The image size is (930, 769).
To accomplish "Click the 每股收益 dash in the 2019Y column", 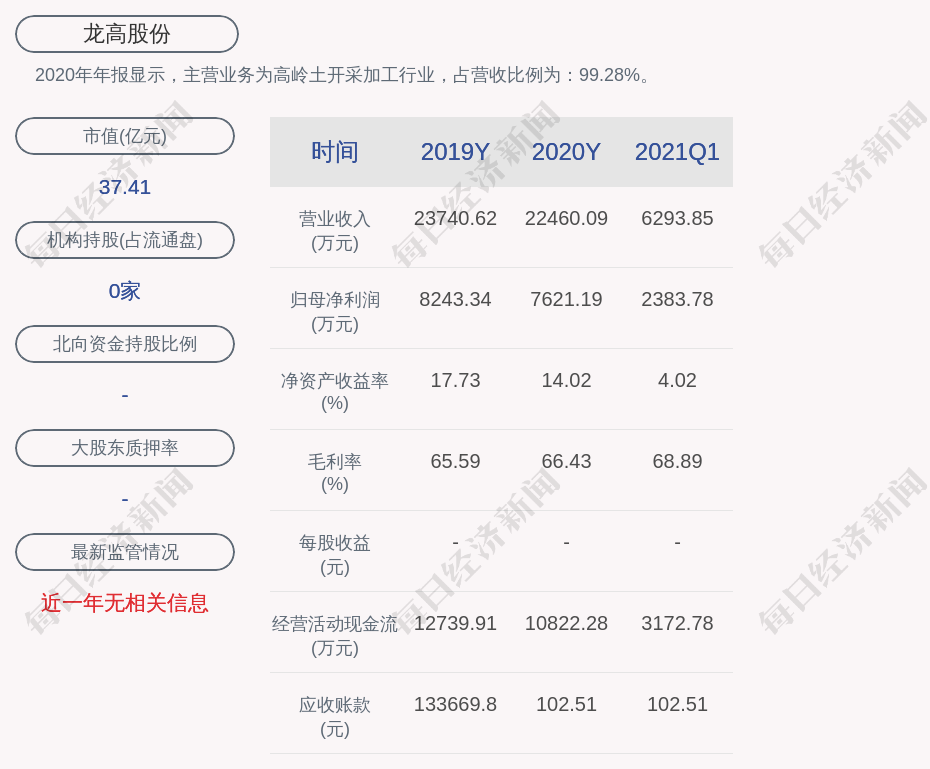I will click(x=455, y=543).
